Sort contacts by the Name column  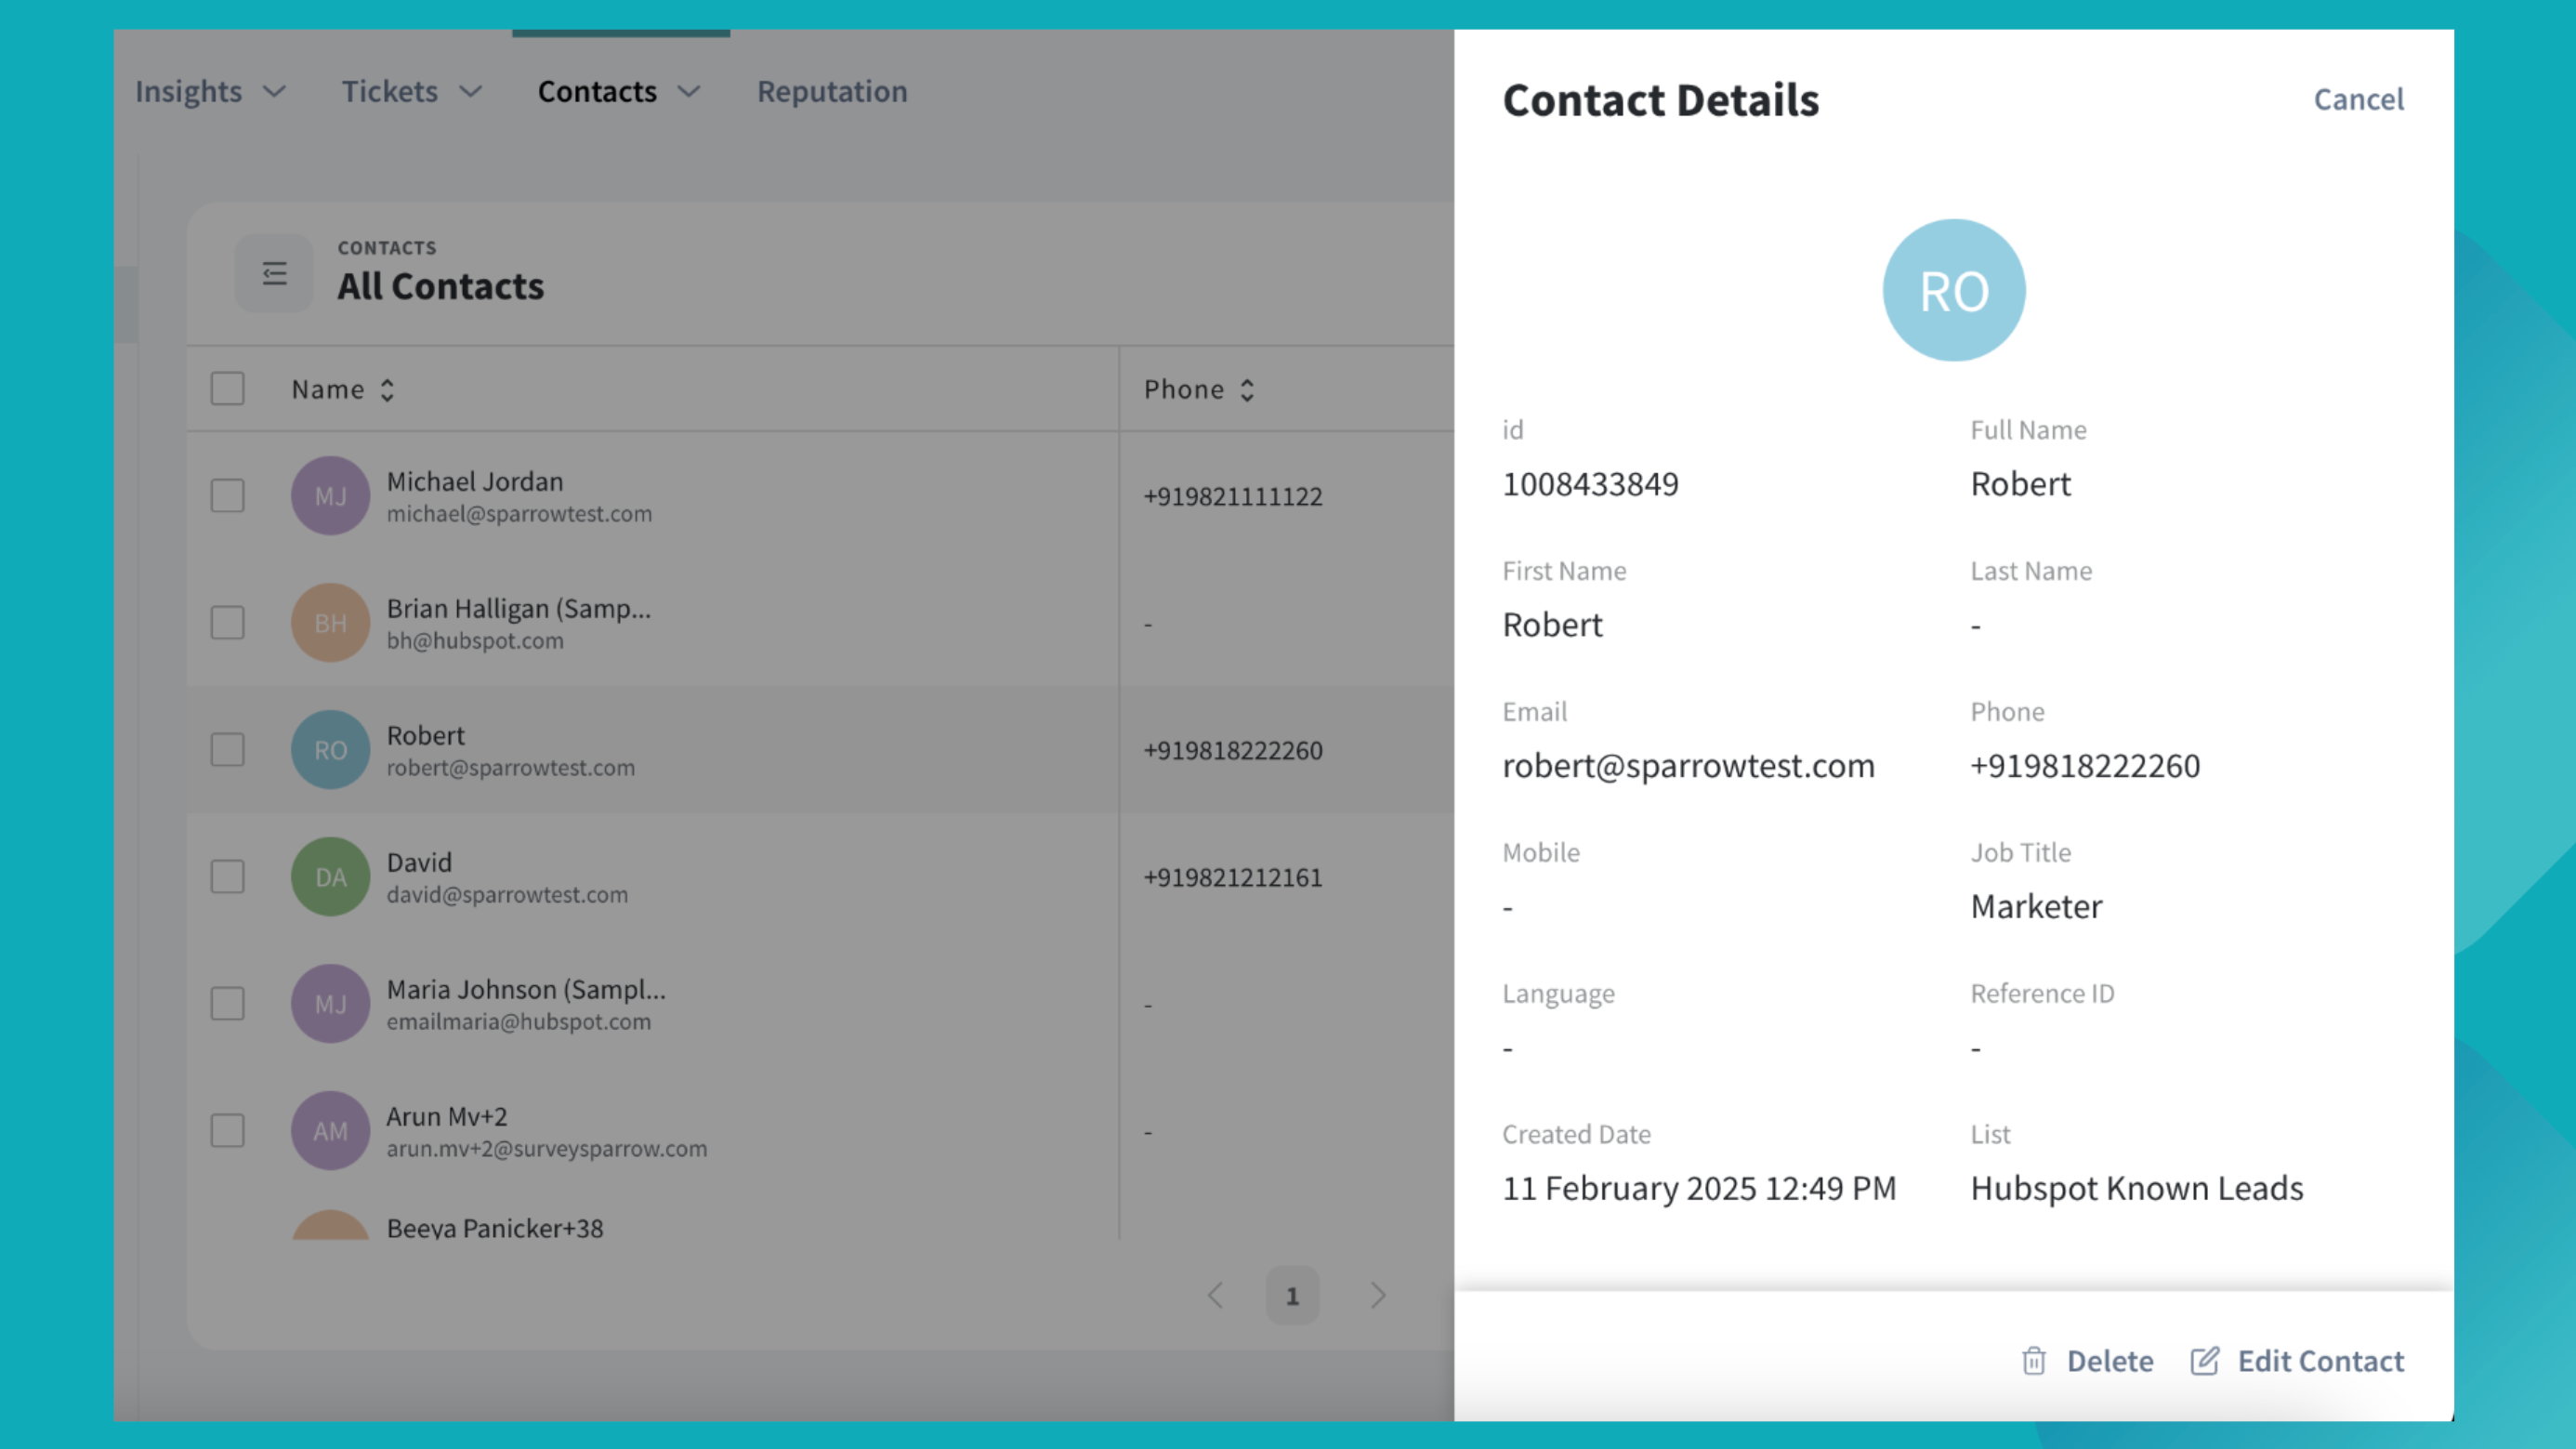tap(343, 390)
